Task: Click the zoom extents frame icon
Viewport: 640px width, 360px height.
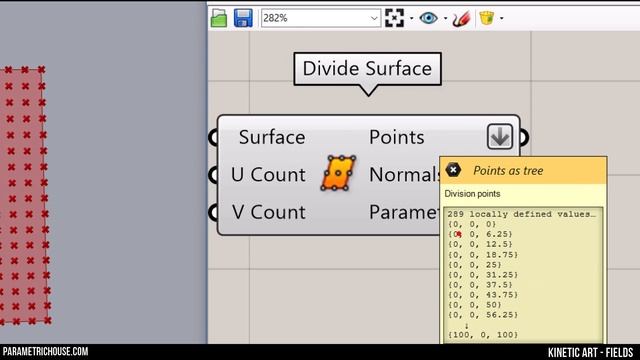Action: (x=394, y=18)
